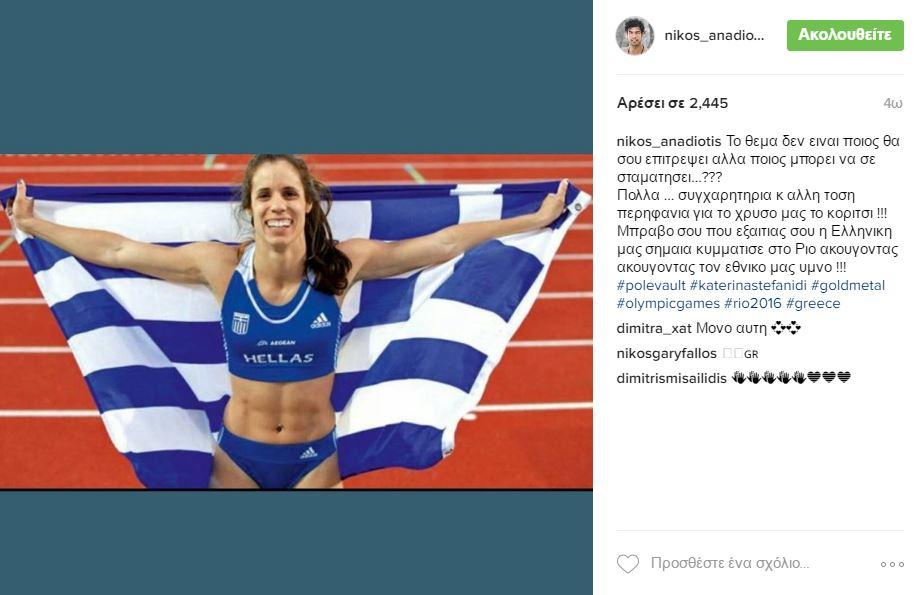This screenshot has width=923, height=595.
Task: Open commenter dimitra_xat's profile
Action: (x=654, y=328)
